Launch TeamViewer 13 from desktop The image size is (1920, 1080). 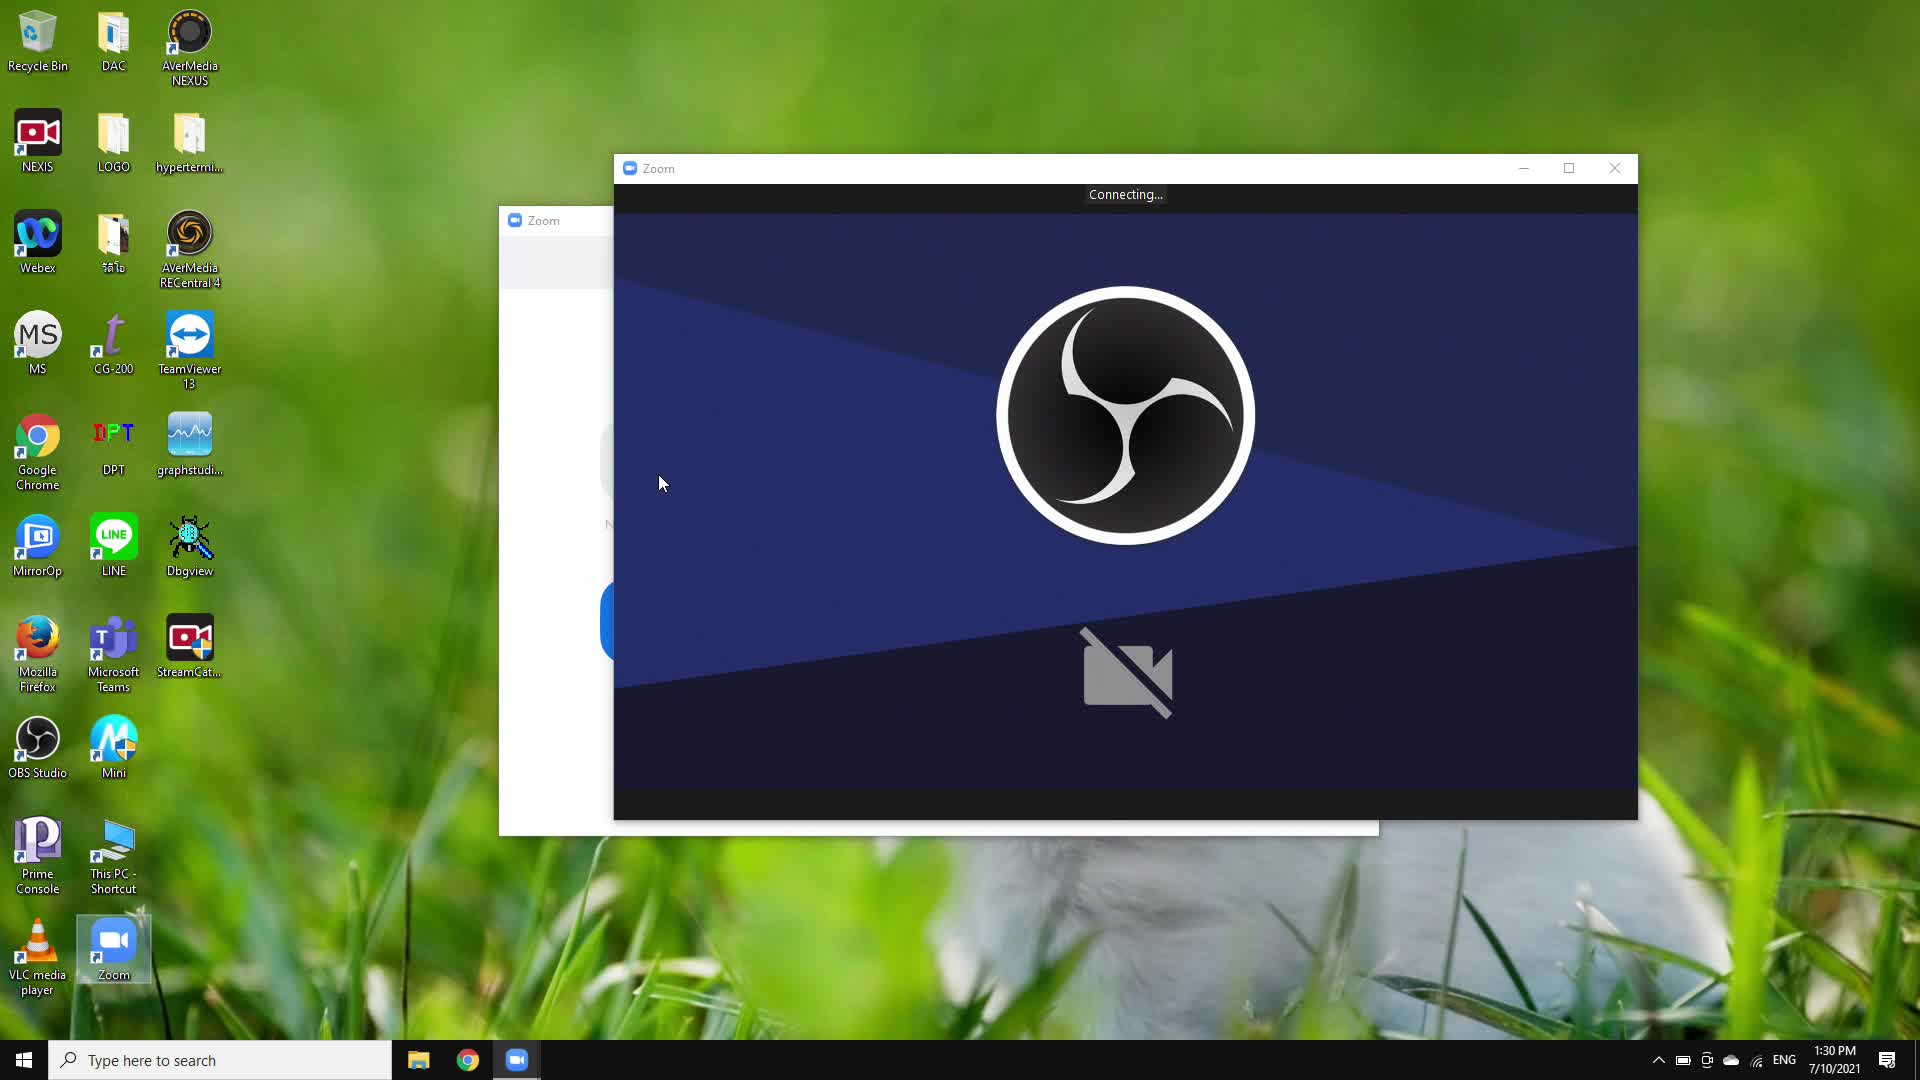click(190, 350)
